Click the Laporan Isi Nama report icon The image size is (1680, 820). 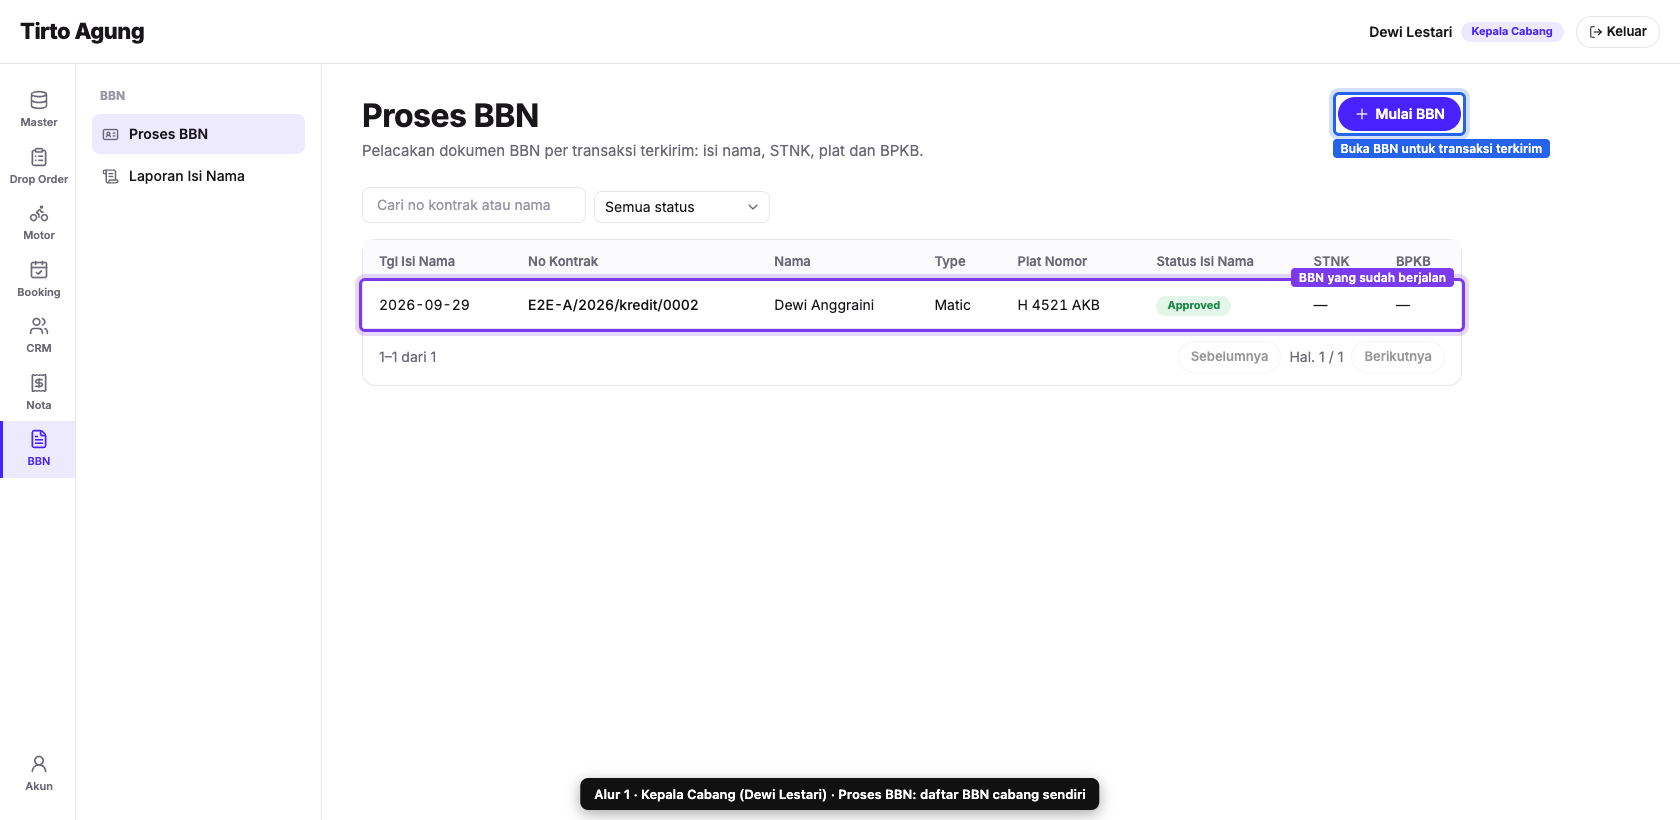(111, 176)
